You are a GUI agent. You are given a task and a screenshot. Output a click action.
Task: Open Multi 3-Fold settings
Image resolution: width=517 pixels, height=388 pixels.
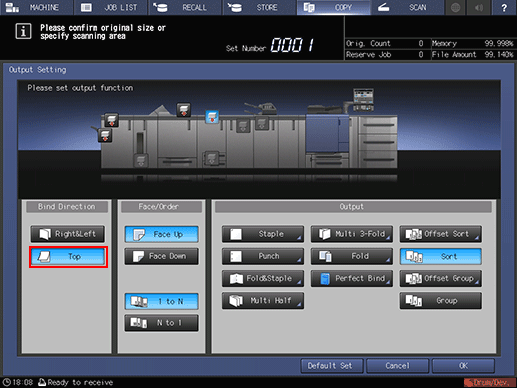click(x=352, y=234)
